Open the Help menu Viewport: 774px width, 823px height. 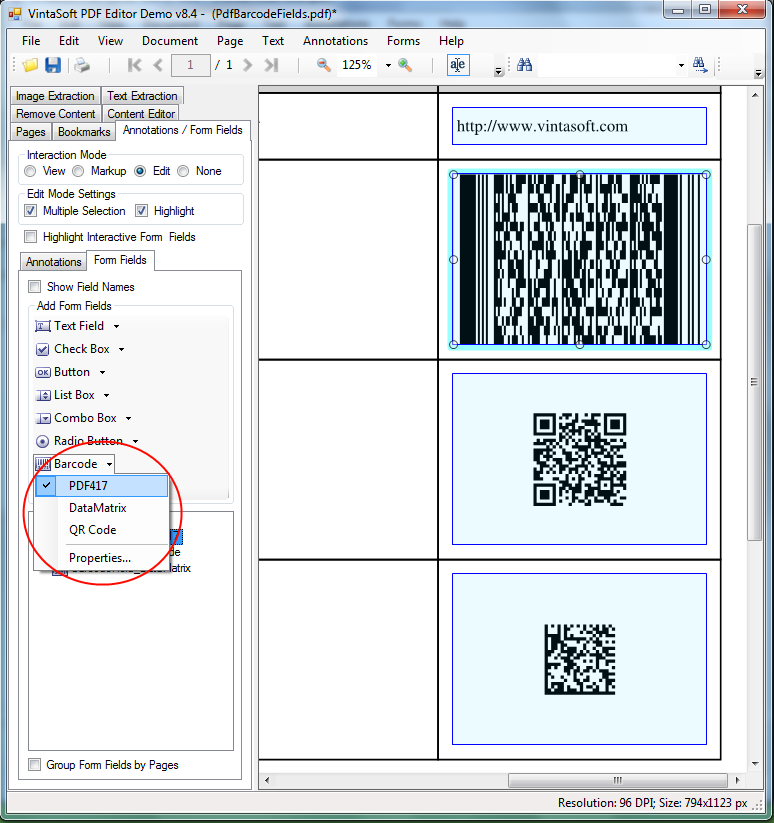click(451, 41)
